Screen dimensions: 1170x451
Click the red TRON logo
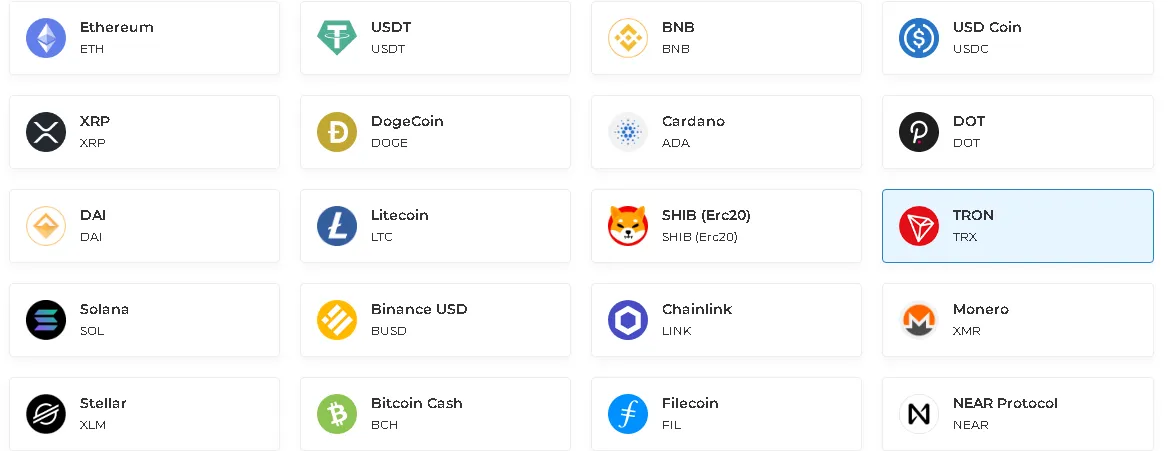coord(919,226)
